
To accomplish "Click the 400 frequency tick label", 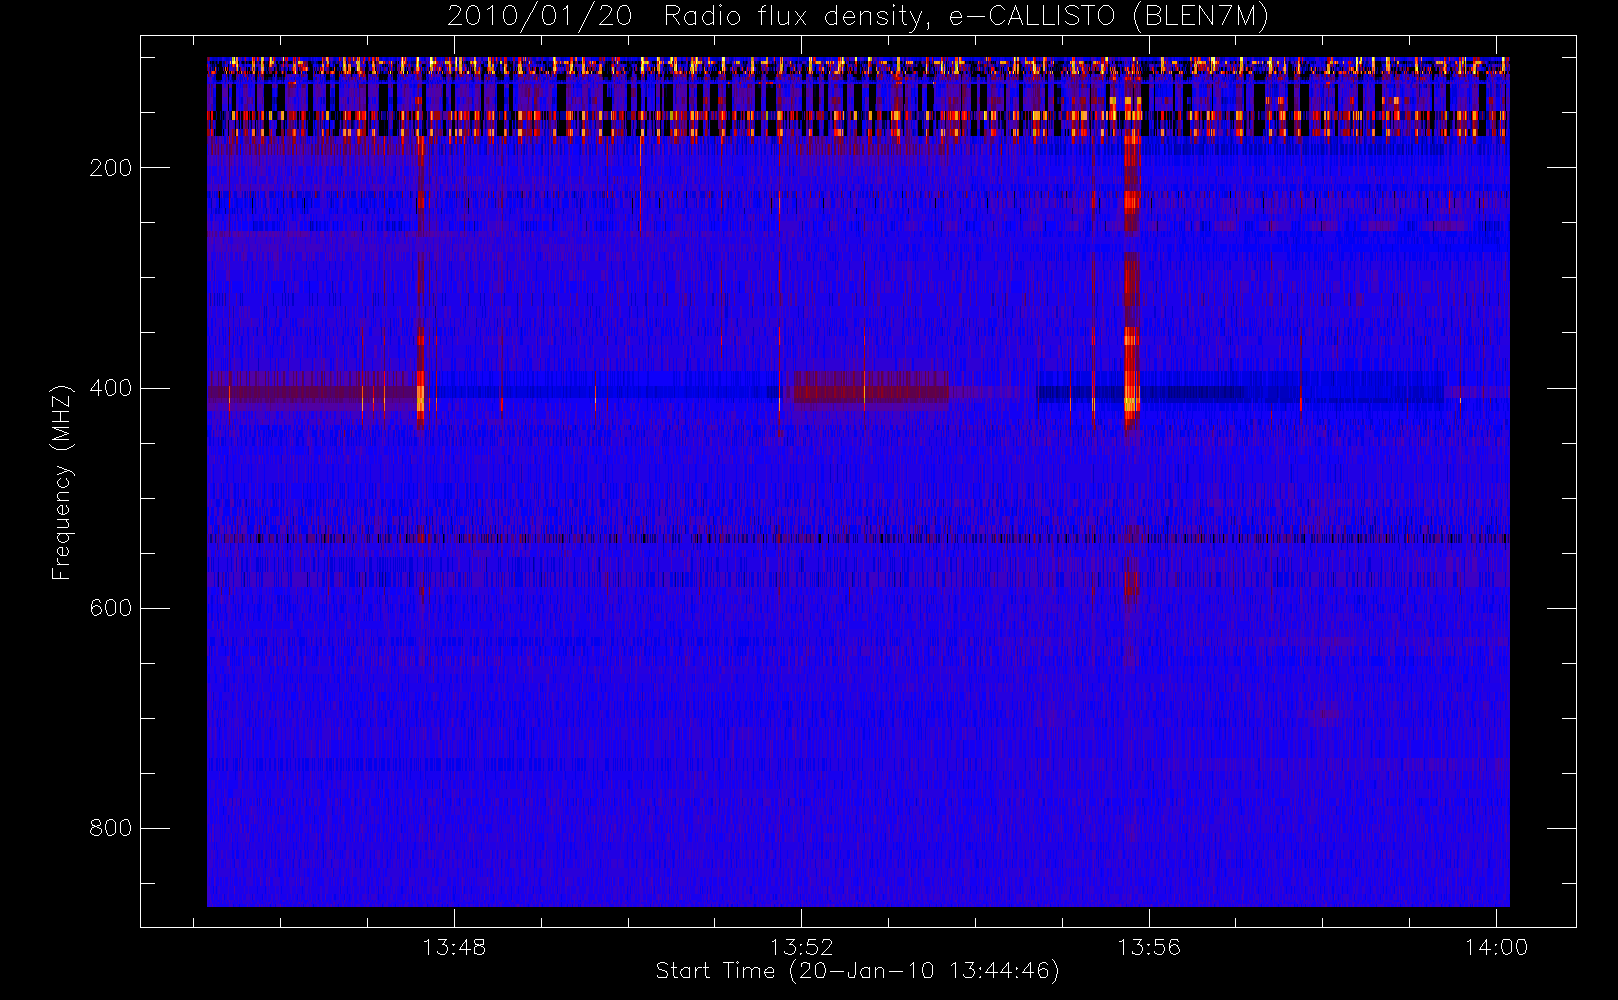I will tap(110, 388).
